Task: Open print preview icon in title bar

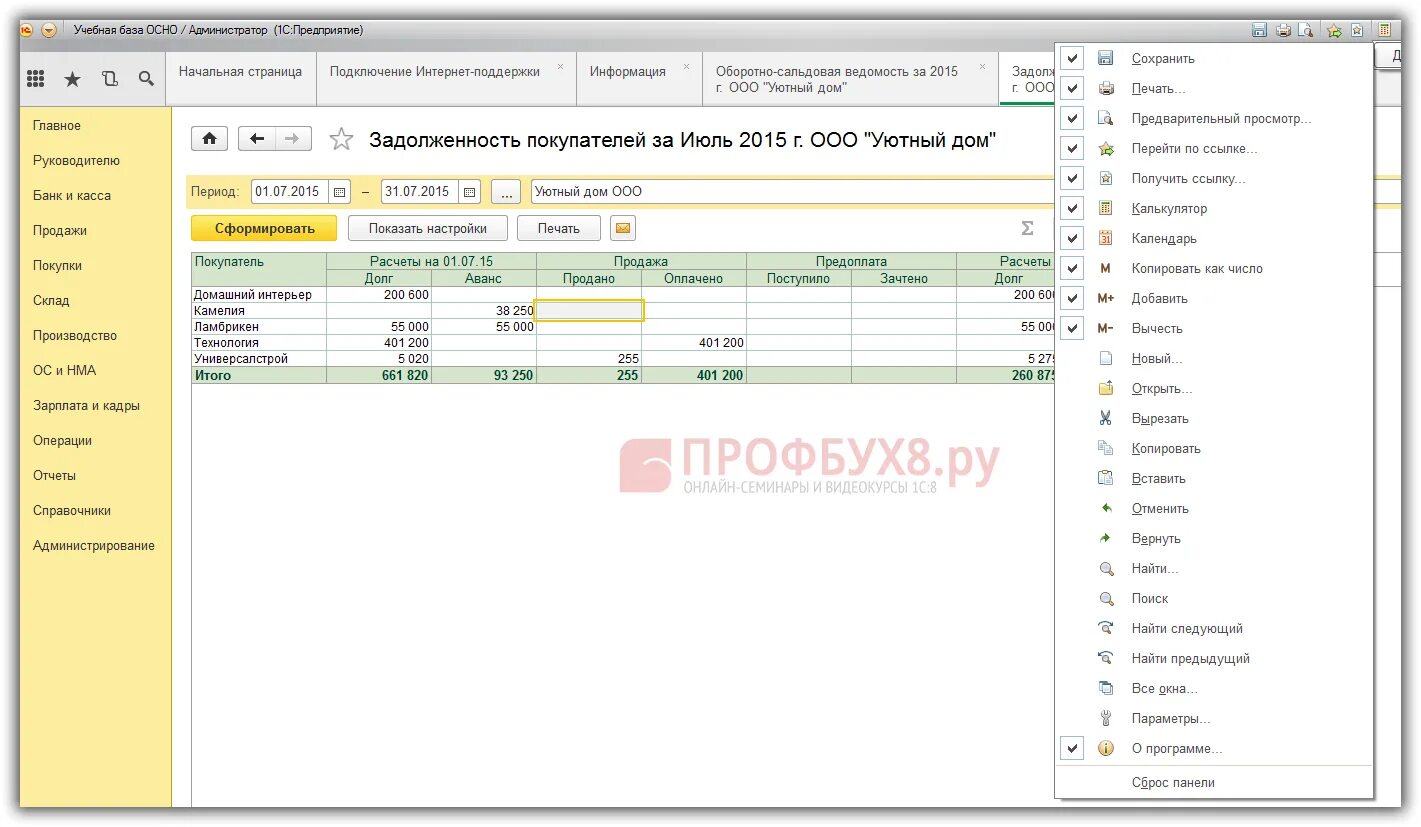Action: [1305, 30]
